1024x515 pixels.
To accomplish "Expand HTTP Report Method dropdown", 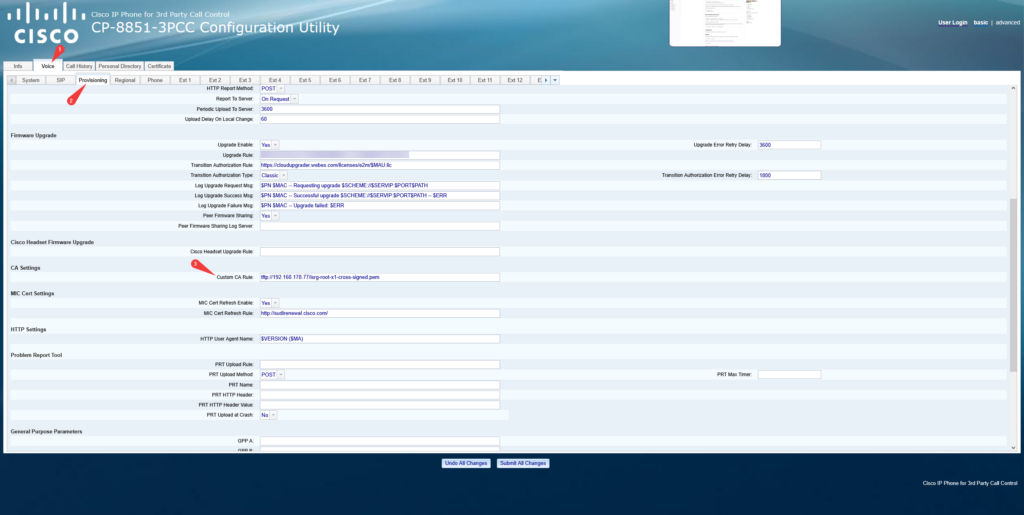I will coord(272,88).
